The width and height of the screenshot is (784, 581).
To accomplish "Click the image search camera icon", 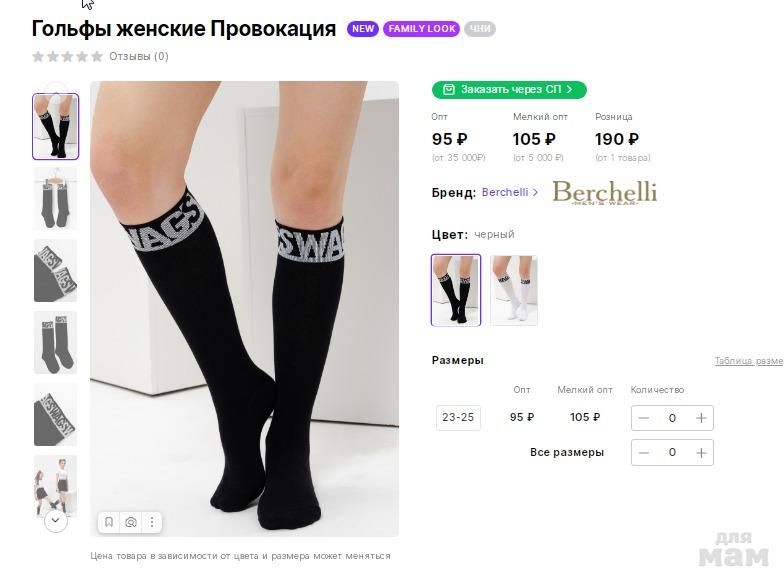I will 131,522.
